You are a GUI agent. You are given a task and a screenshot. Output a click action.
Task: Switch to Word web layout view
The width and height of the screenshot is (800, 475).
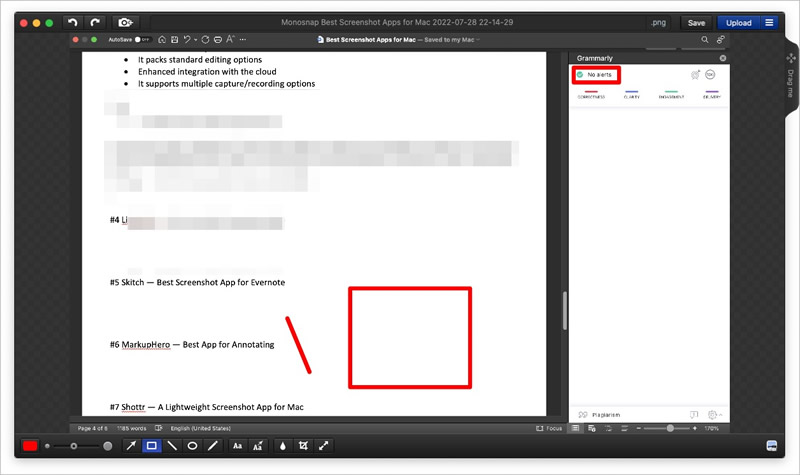[592, 429]
